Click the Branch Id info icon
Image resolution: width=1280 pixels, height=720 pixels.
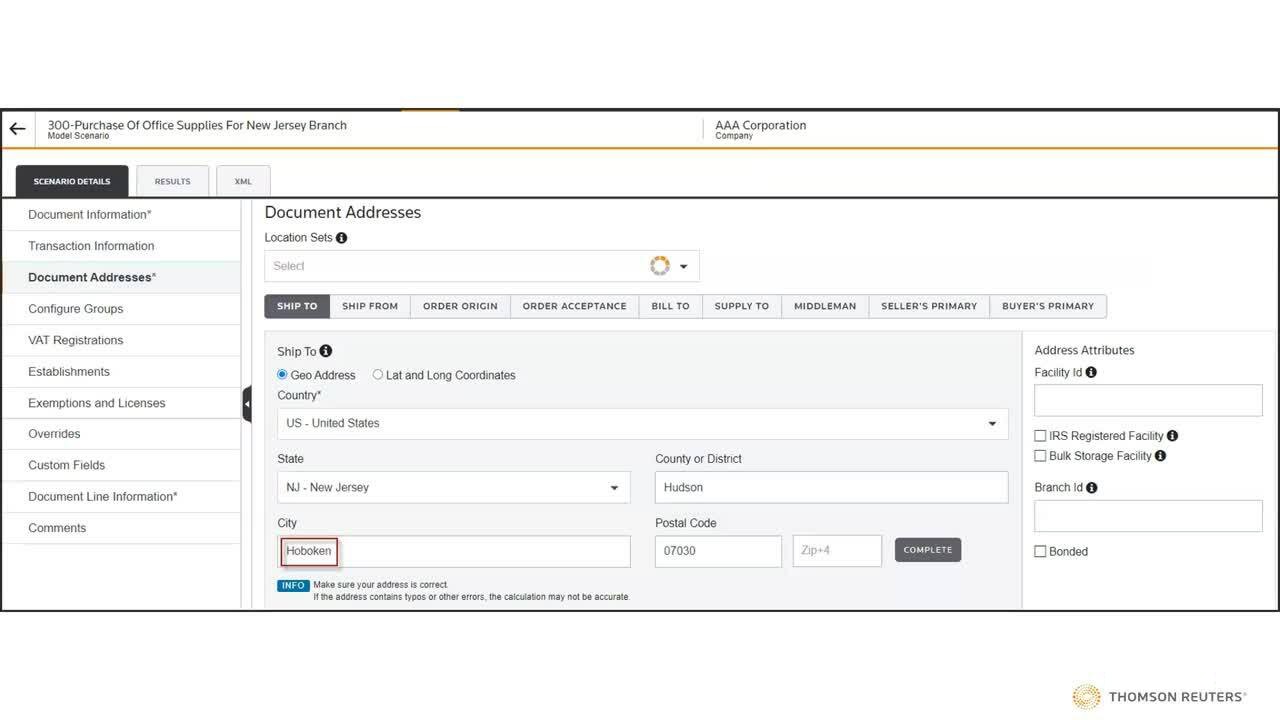(1092, 488)
